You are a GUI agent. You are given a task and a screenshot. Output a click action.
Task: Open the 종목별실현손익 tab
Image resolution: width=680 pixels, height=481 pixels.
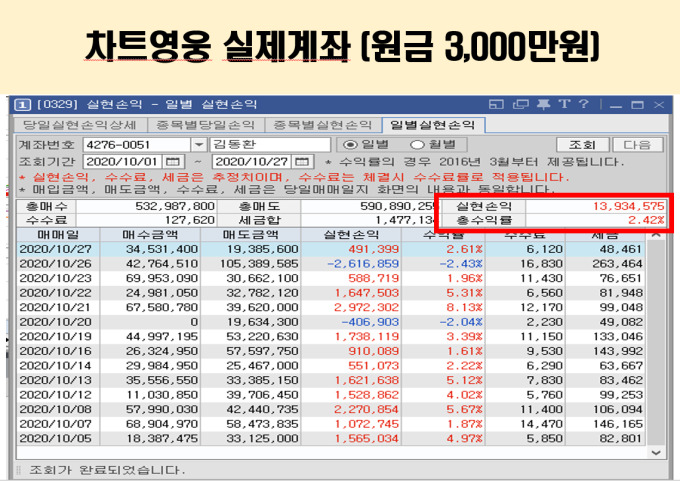pyautogui.click(x=324, y=125)
